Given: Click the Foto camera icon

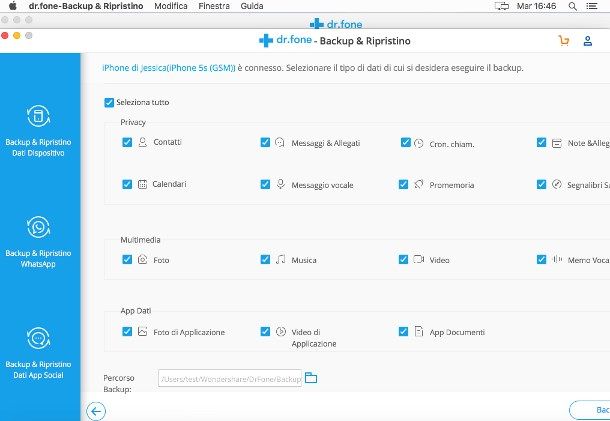Looking at the screenshot, I should click(143, 260).
